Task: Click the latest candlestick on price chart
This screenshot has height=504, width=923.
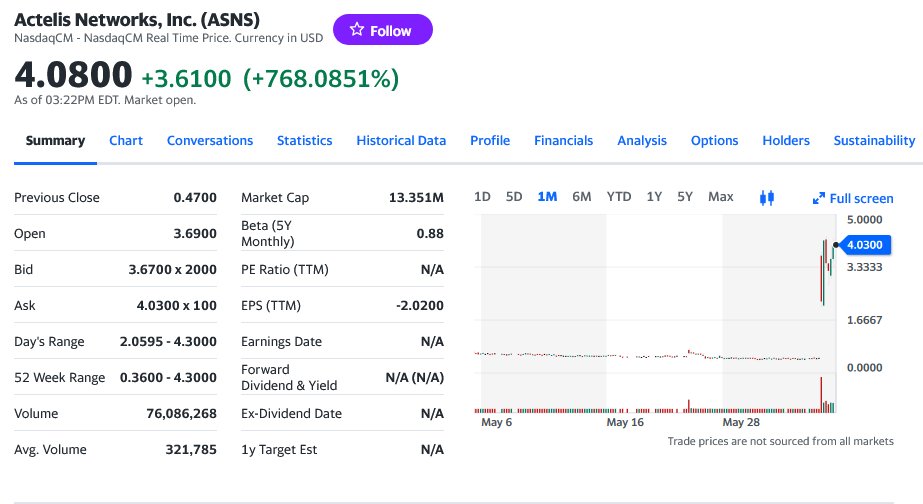Action: (x=833, y=253)
